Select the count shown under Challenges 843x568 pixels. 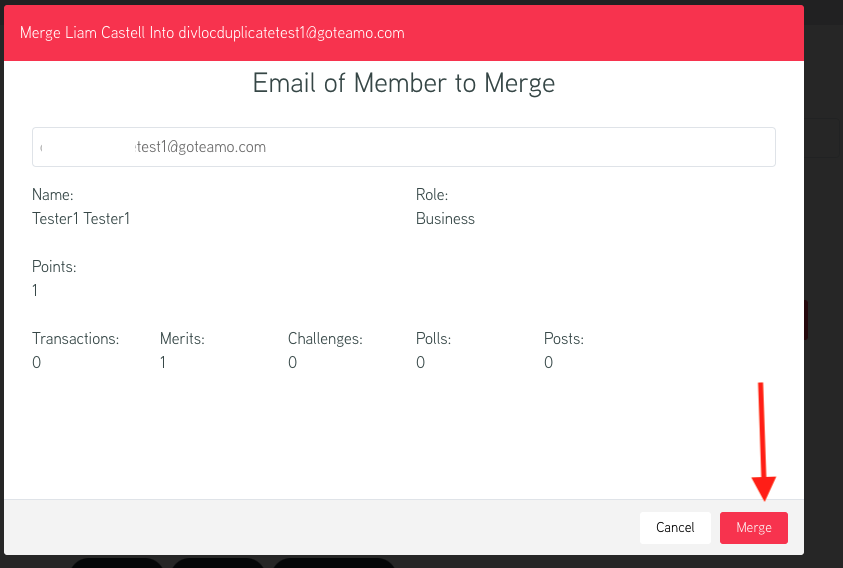point(292,363)
